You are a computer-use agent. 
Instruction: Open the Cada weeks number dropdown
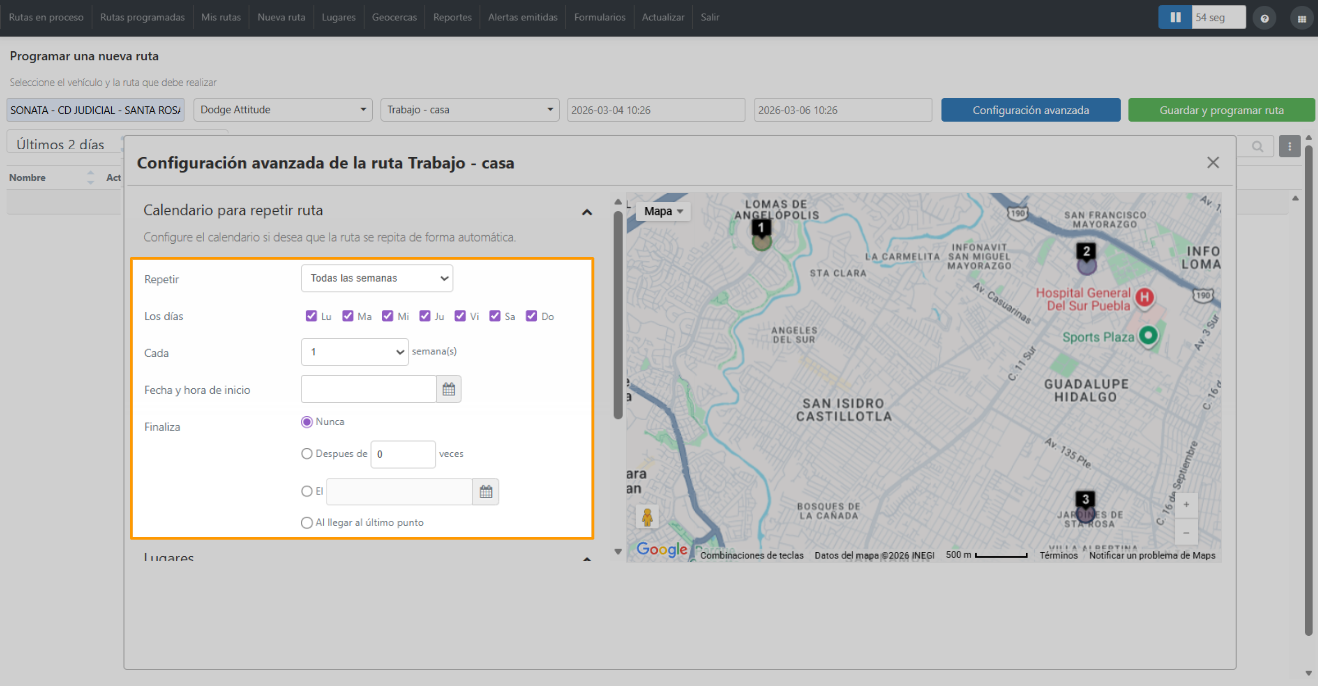coord(355,352)
